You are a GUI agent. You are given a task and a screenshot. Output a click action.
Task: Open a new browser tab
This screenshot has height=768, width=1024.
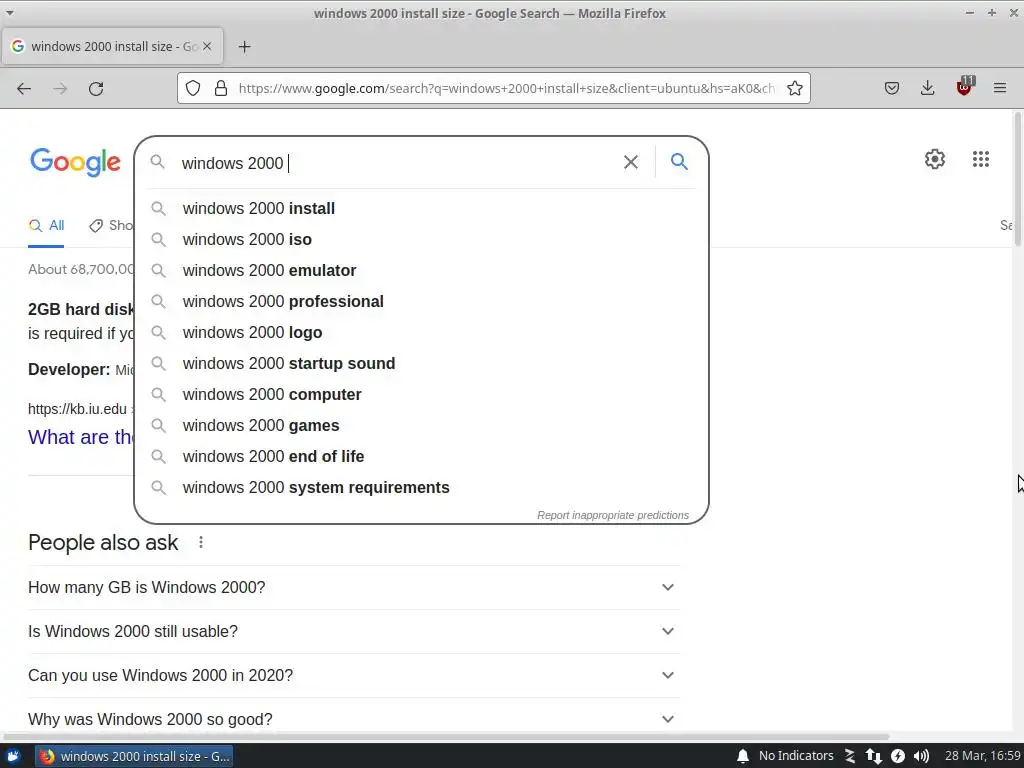244,46
